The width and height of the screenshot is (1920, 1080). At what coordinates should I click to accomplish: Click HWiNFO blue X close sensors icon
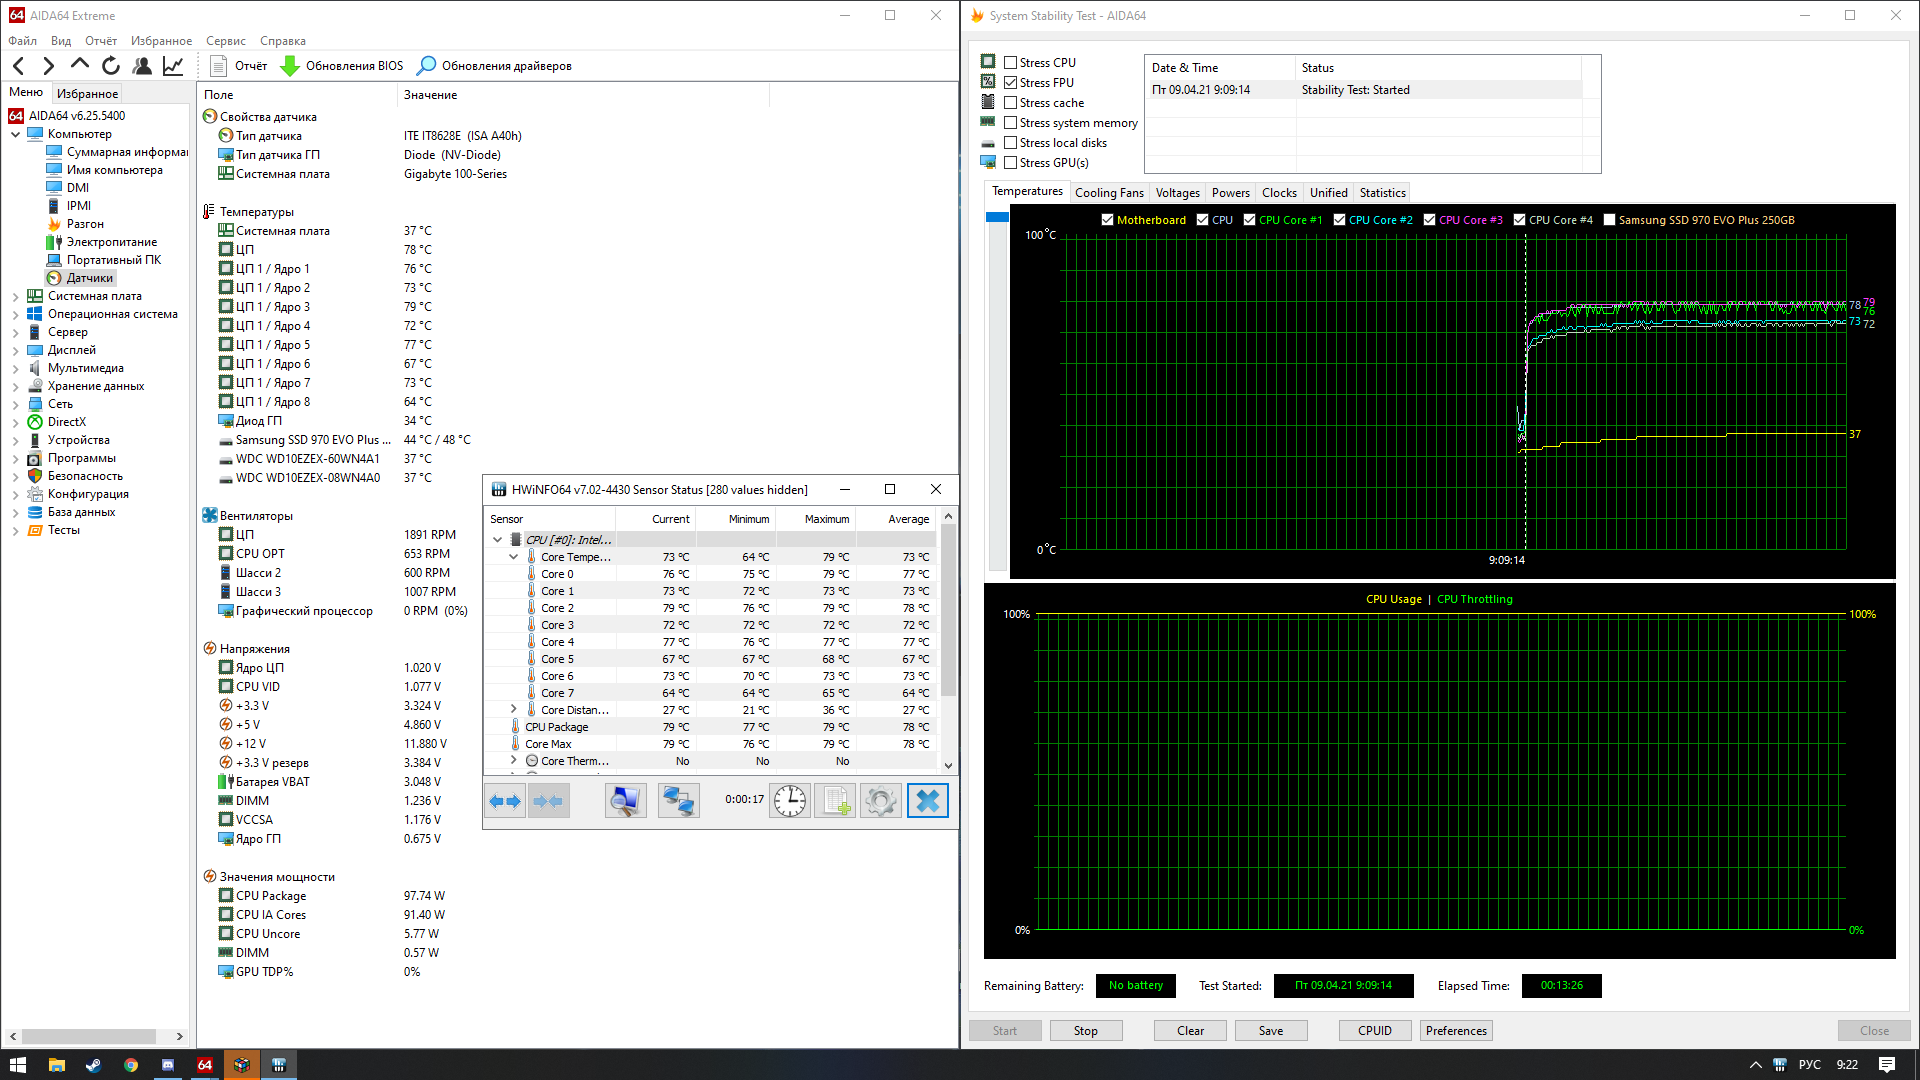(x=927, y=801)
